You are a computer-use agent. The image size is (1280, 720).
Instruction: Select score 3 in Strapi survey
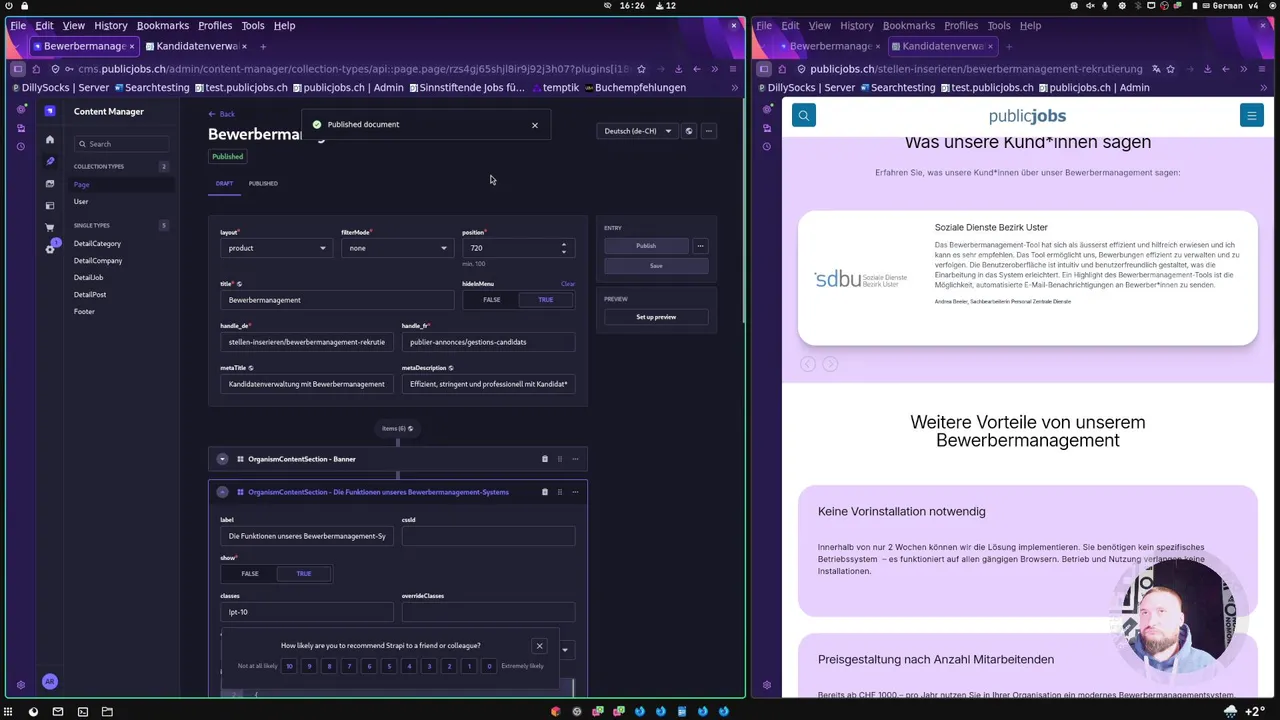coord(429,666)
